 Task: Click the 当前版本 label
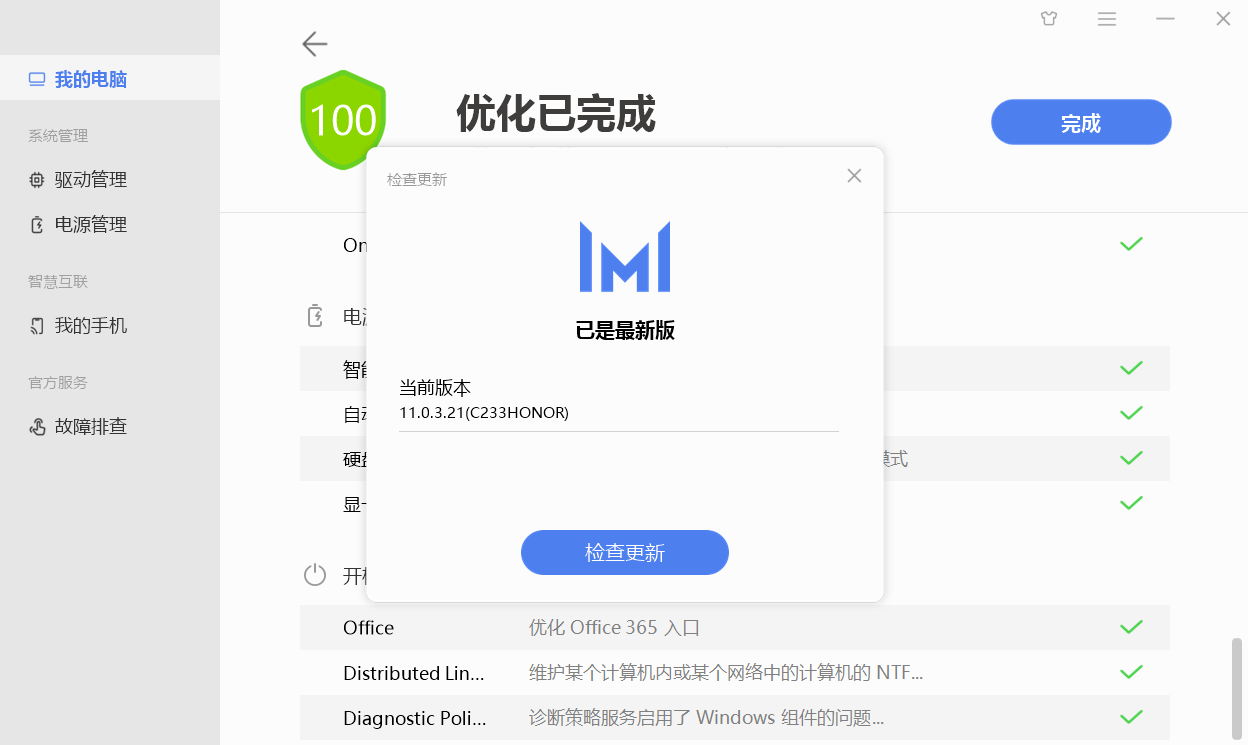click(x=435, y=388)
